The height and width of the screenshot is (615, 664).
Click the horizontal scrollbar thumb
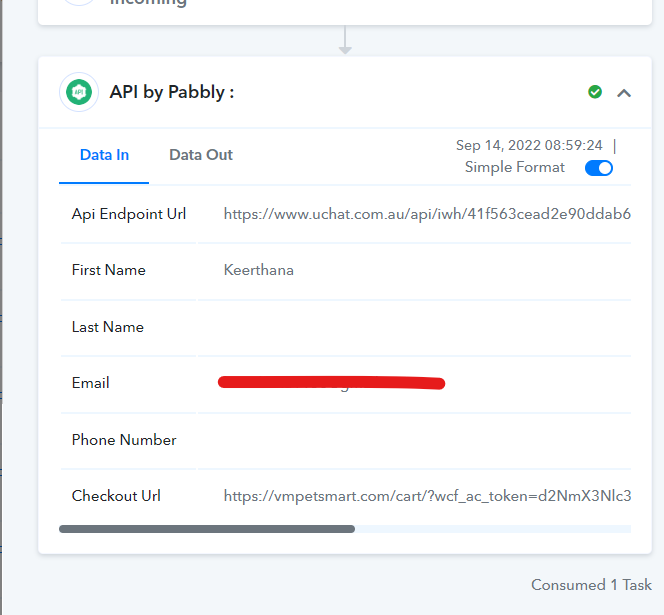207,529
